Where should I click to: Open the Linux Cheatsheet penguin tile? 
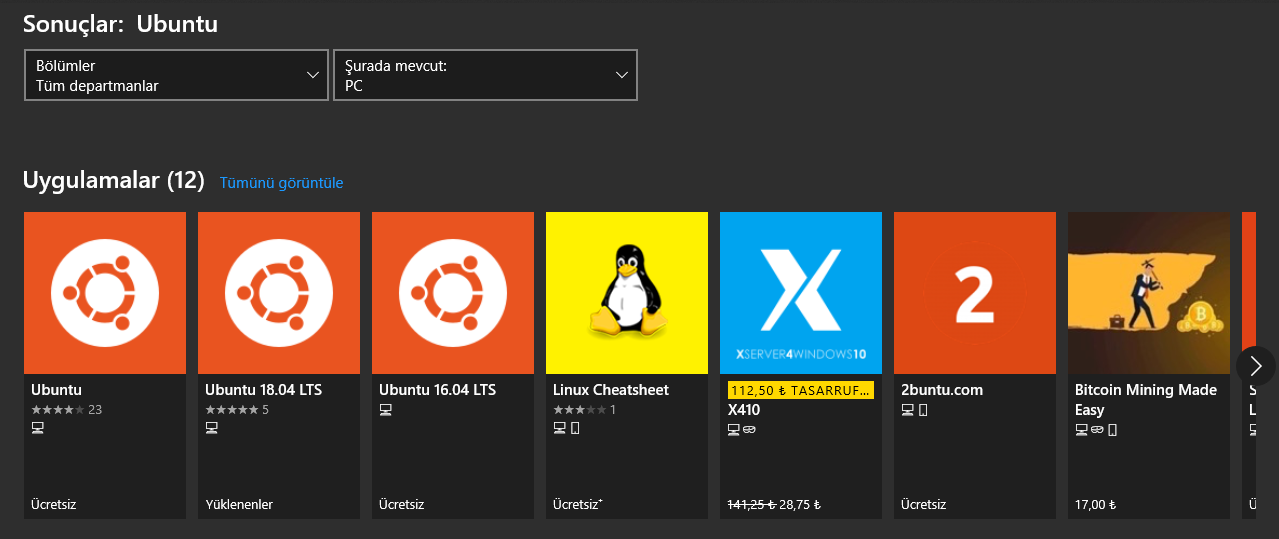627,293
